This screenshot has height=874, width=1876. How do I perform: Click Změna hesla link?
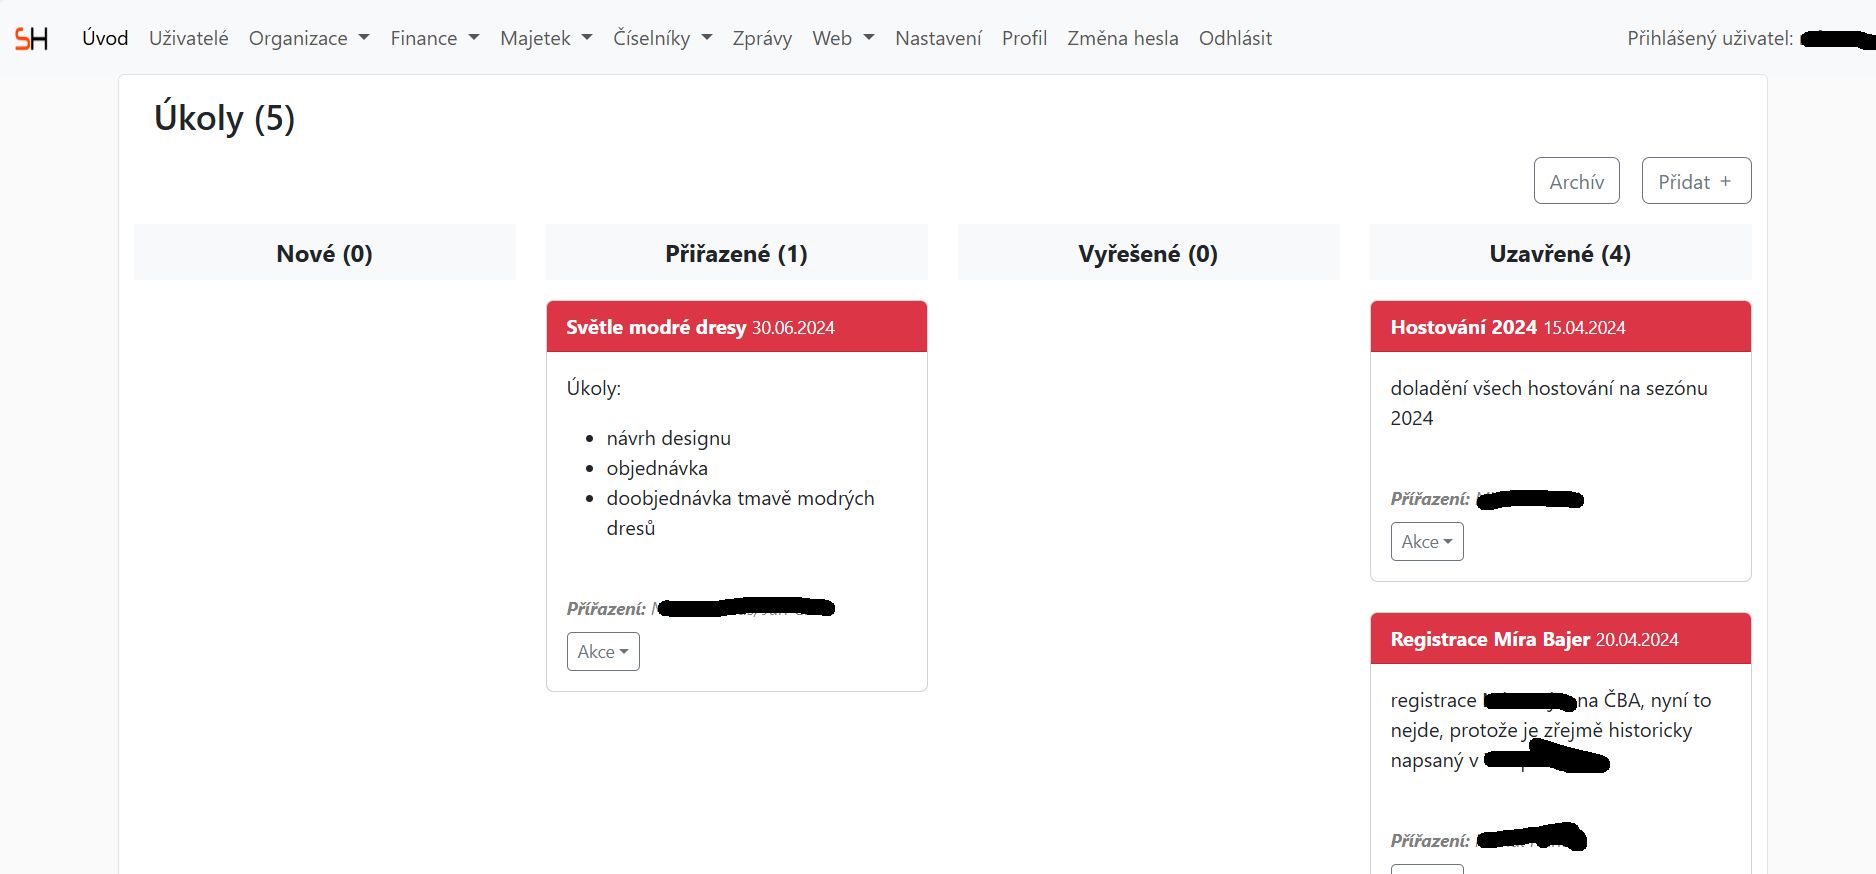[1122, 38]
